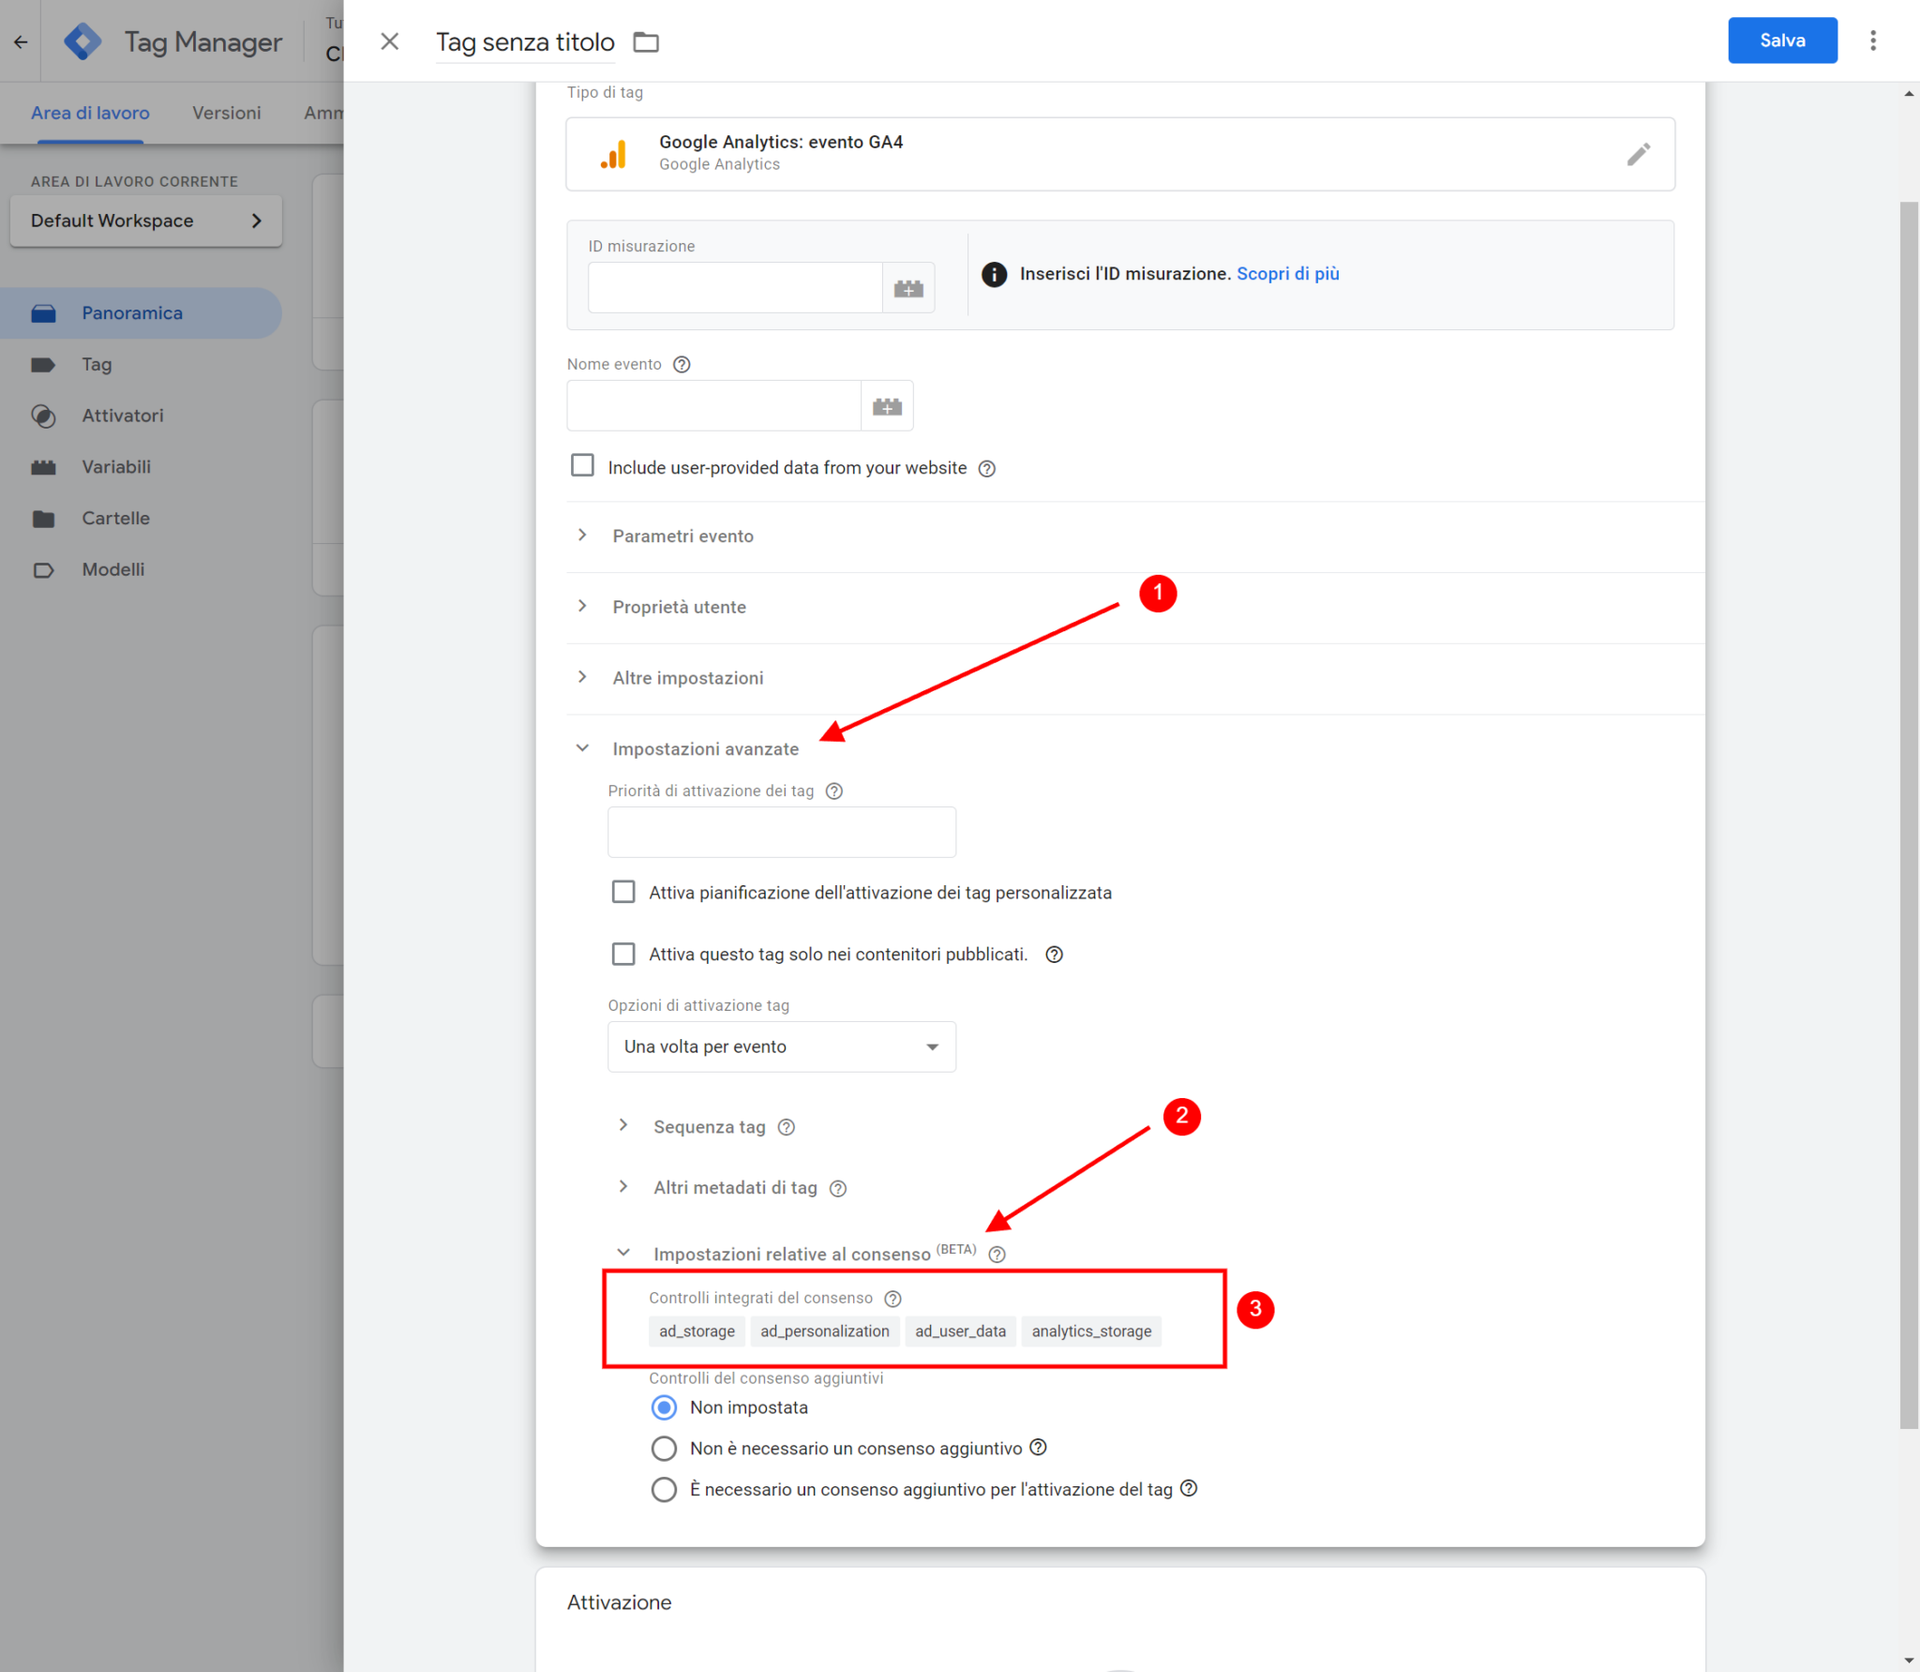Screen dimensions: 1920x1672
Task: Open the three-dot more options menu
Action: 1873,40
